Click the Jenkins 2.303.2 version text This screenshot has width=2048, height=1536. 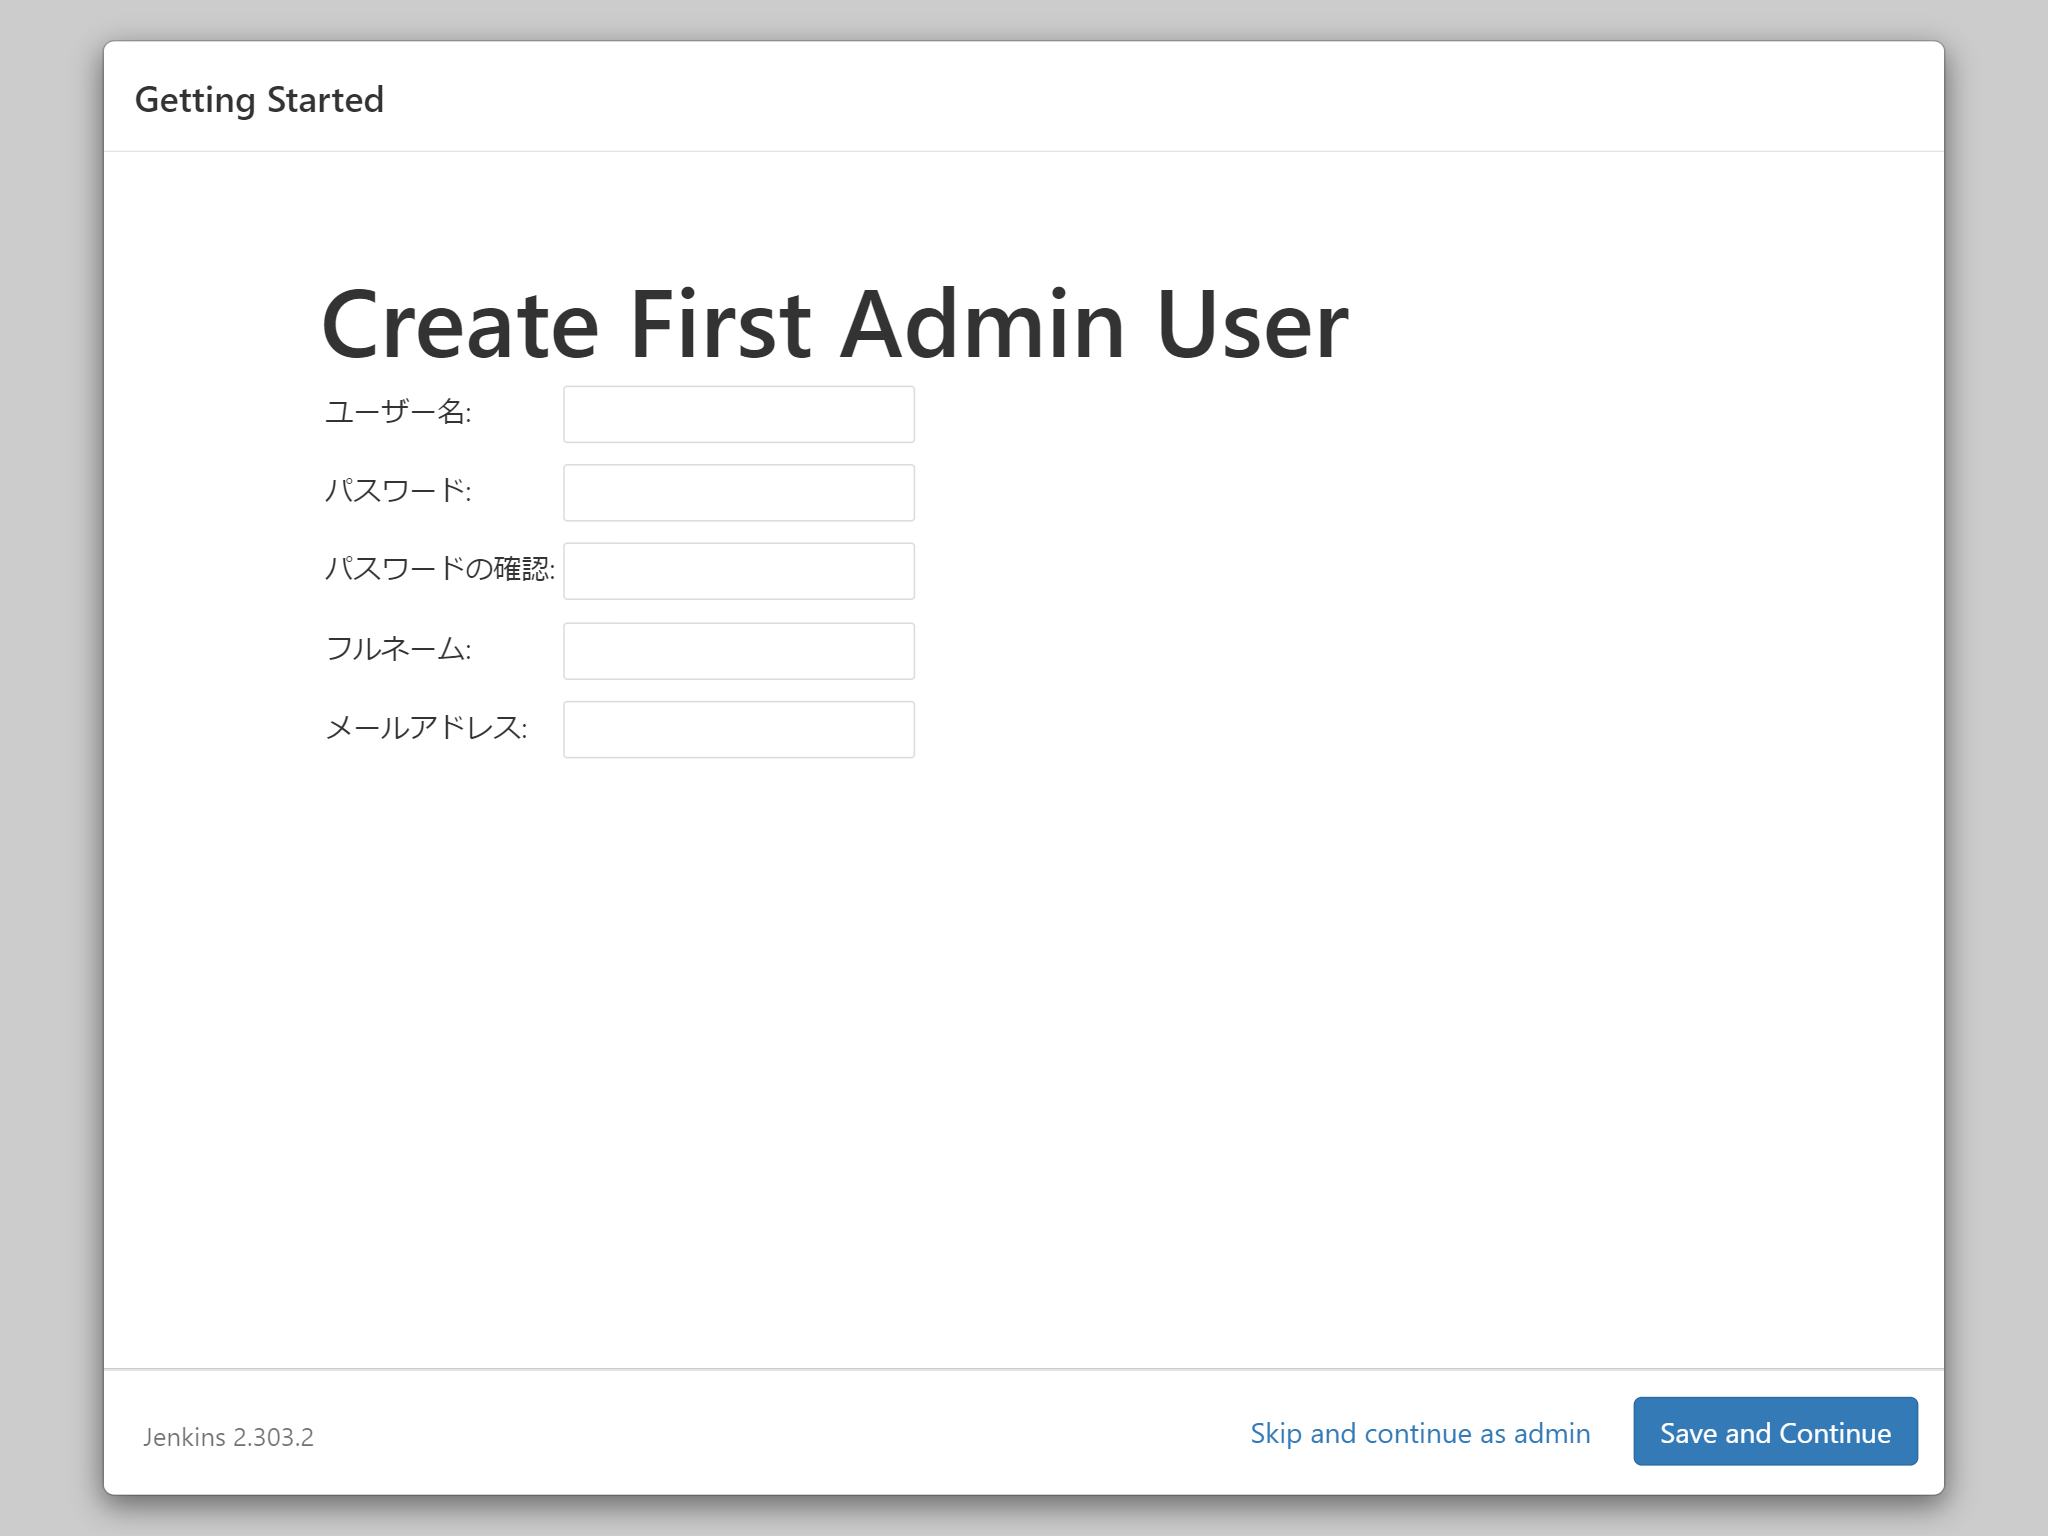pos(228,1437)
